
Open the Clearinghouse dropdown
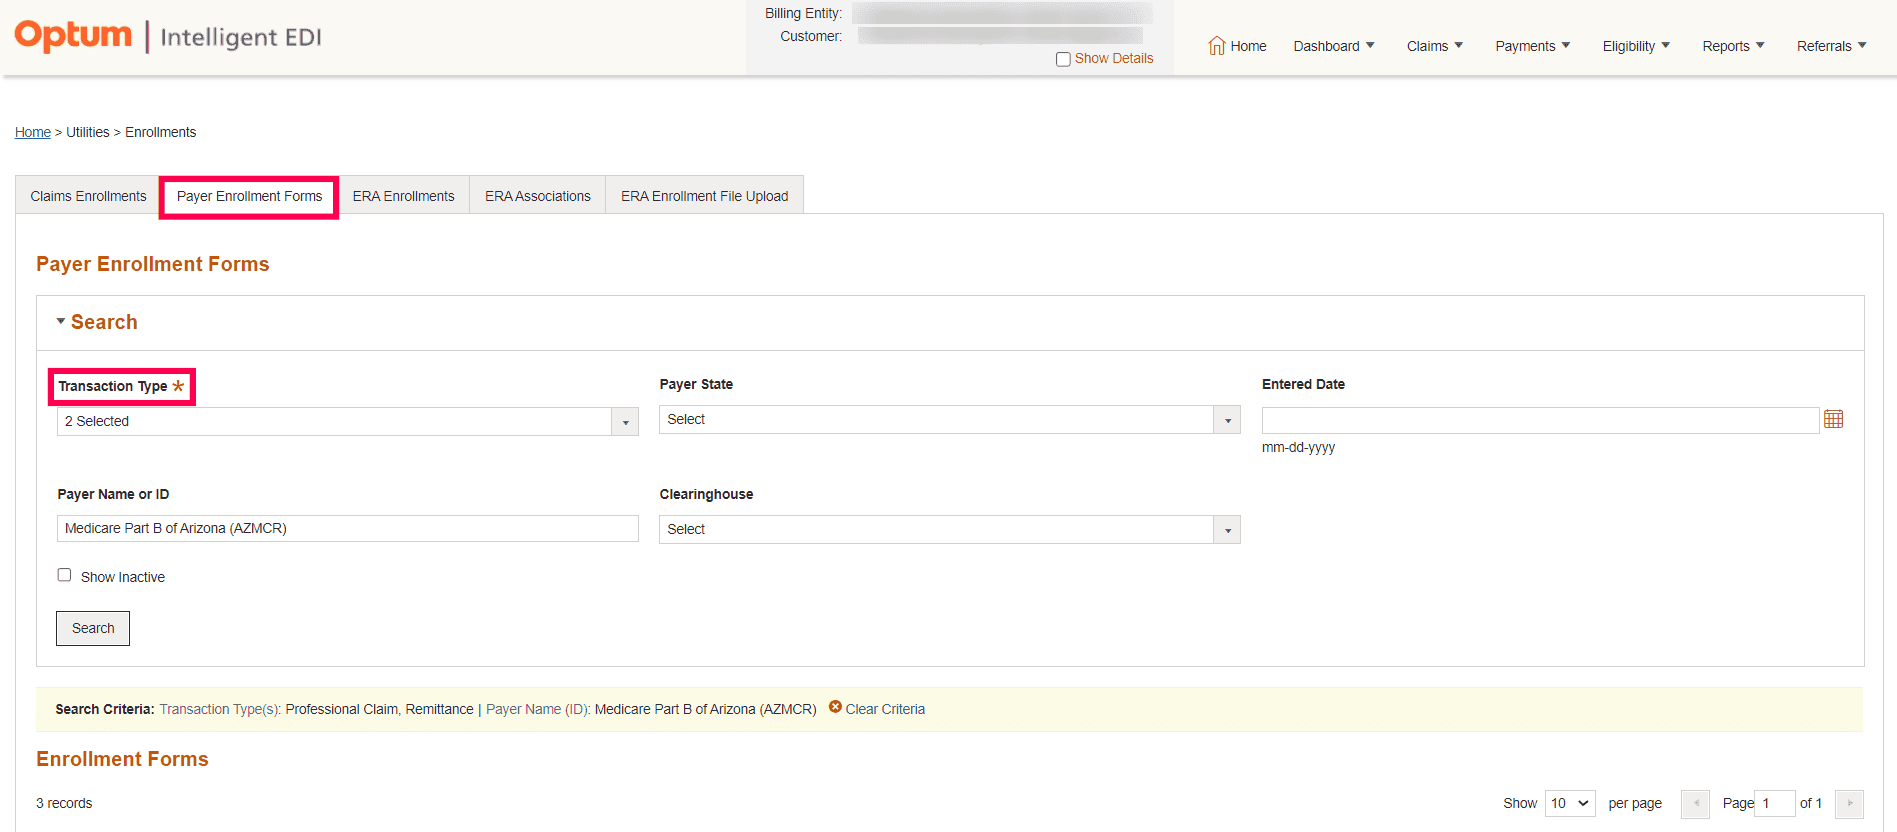[949, 529]
